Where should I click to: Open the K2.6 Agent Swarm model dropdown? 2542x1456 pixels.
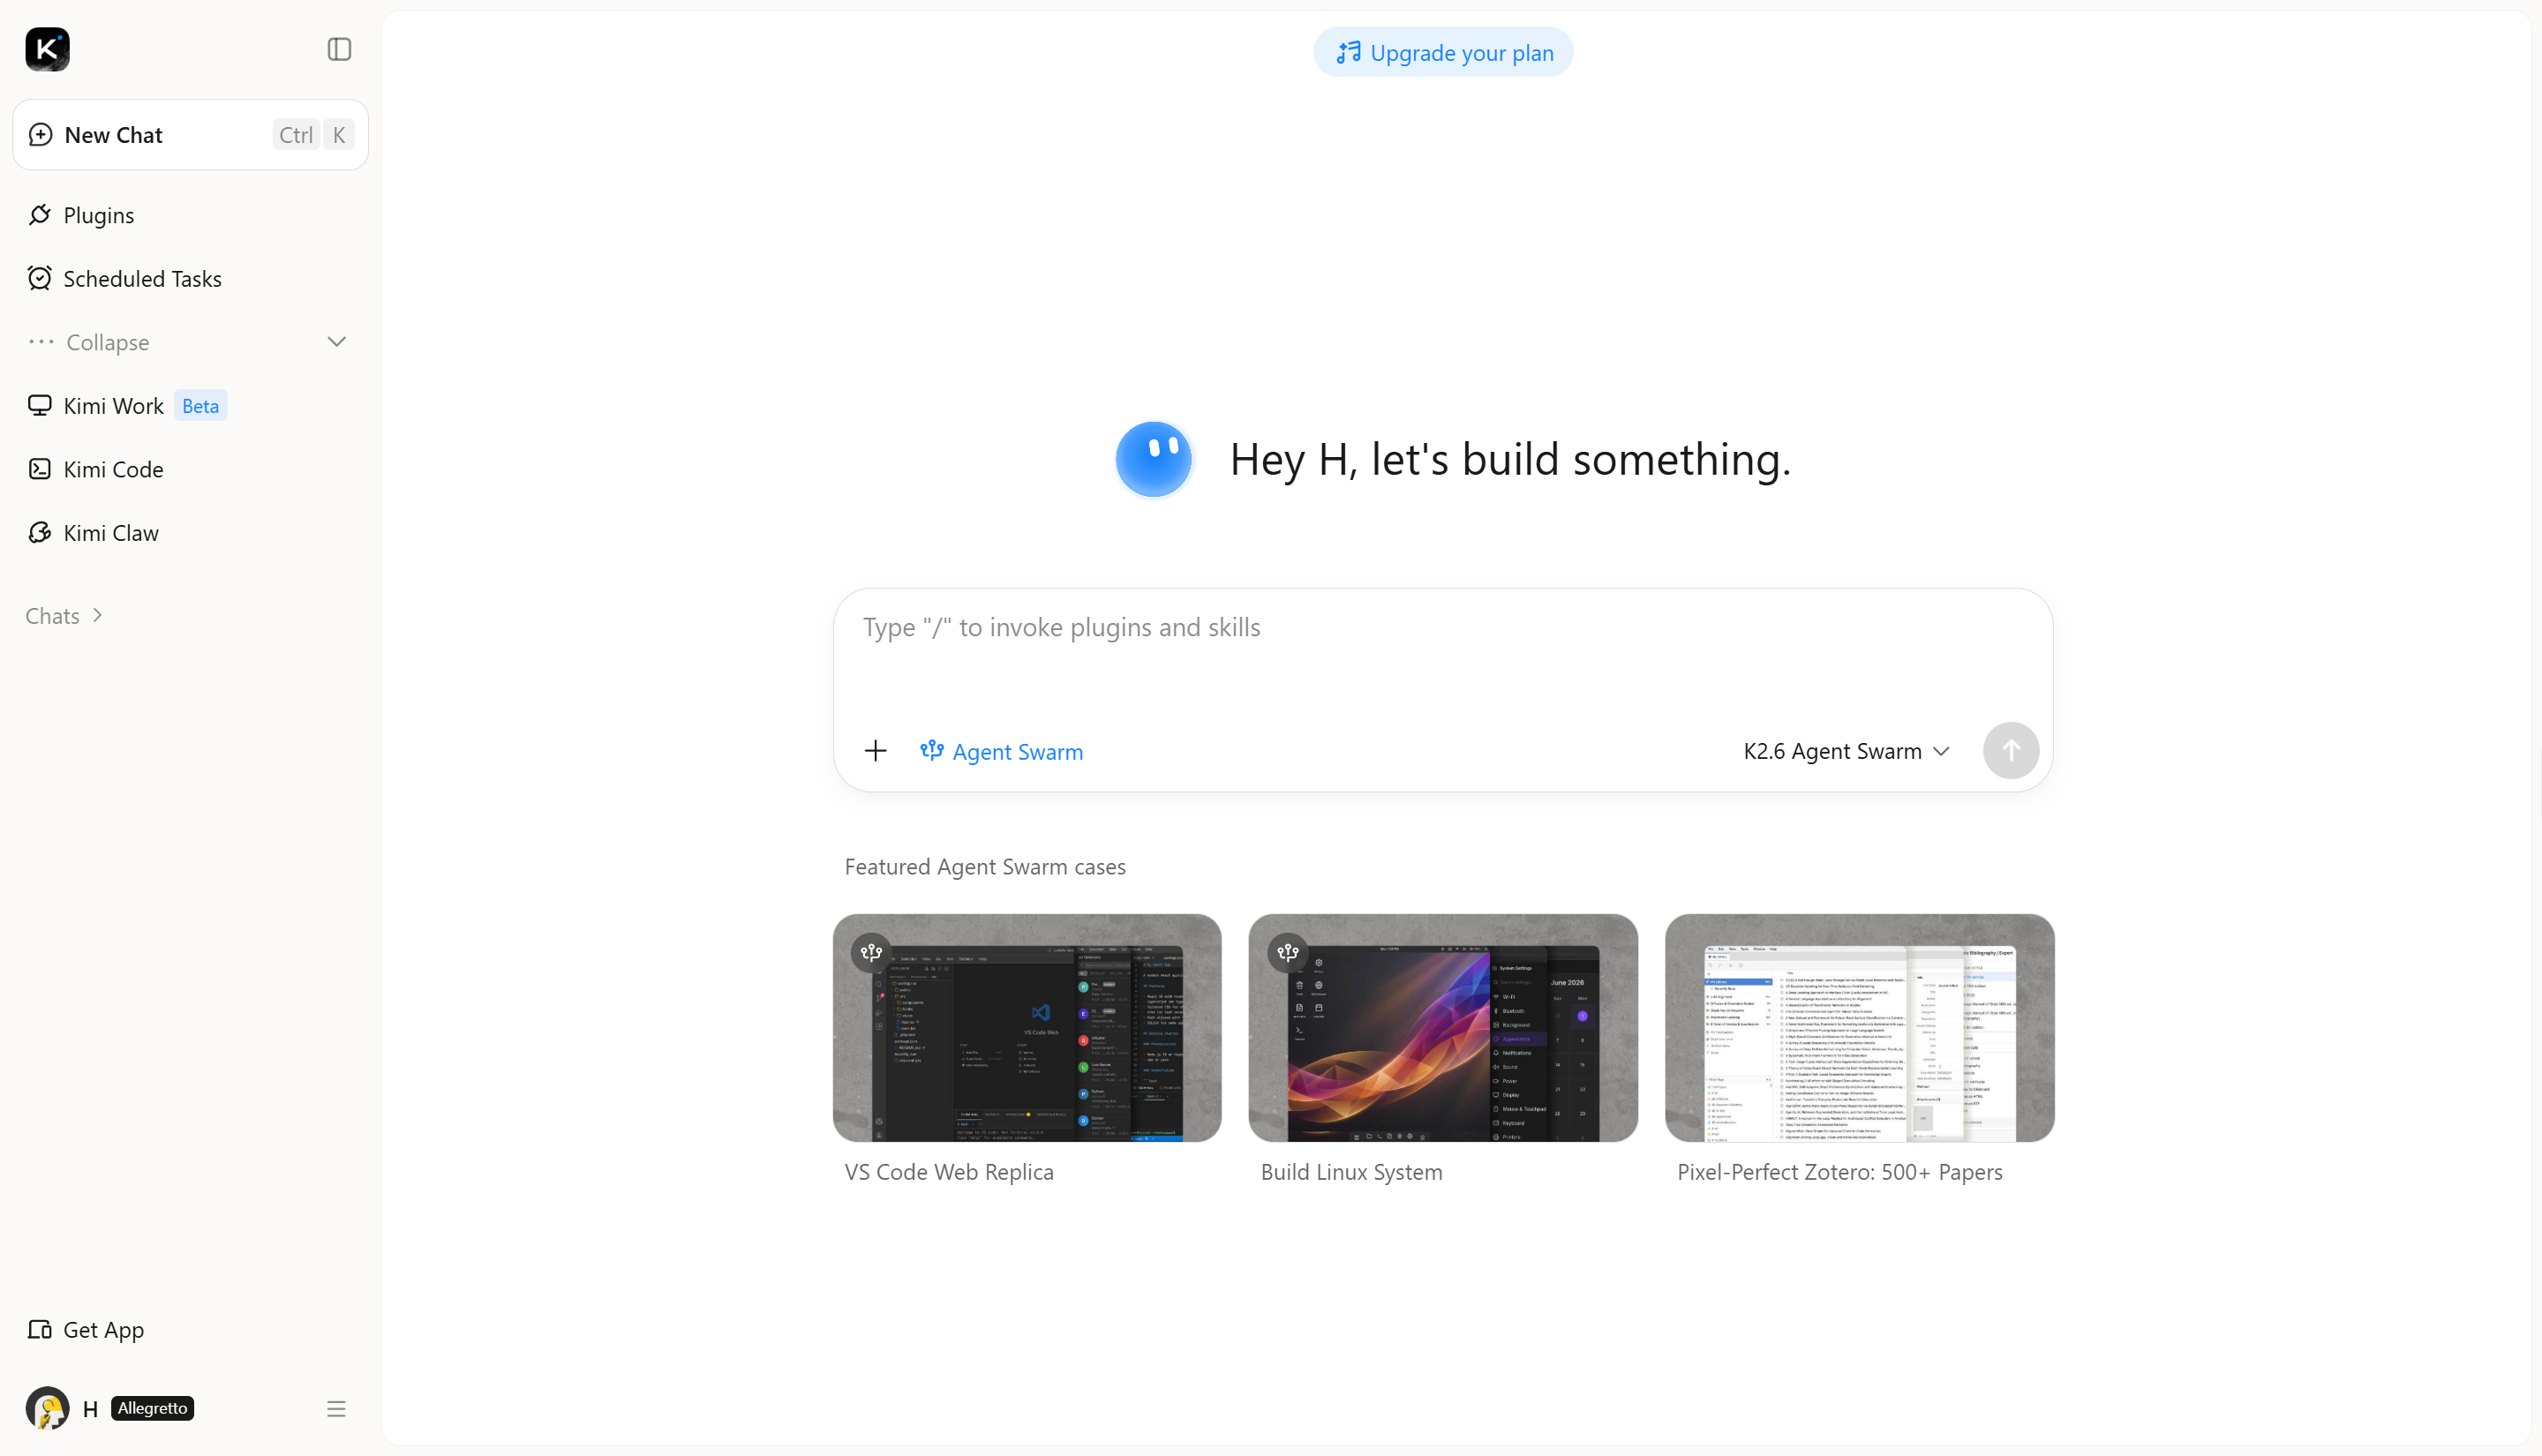[1846, 751]
